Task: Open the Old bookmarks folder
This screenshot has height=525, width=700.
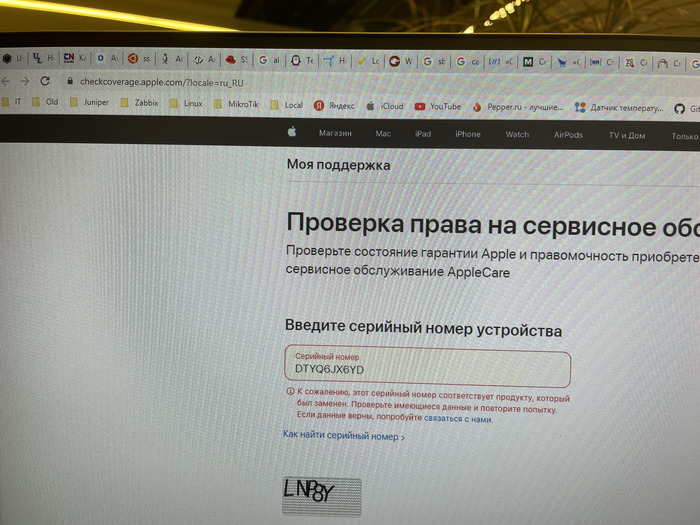Action: coord(45,102)
